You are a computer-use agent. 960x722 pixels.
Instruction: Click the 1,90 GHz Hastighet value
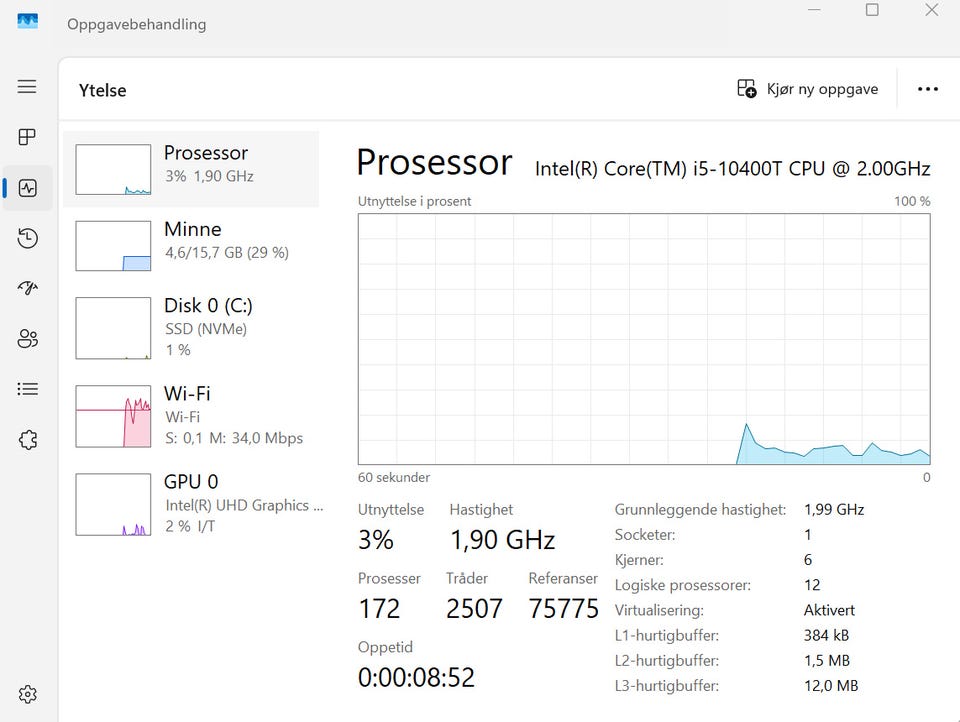click(503, 540)
